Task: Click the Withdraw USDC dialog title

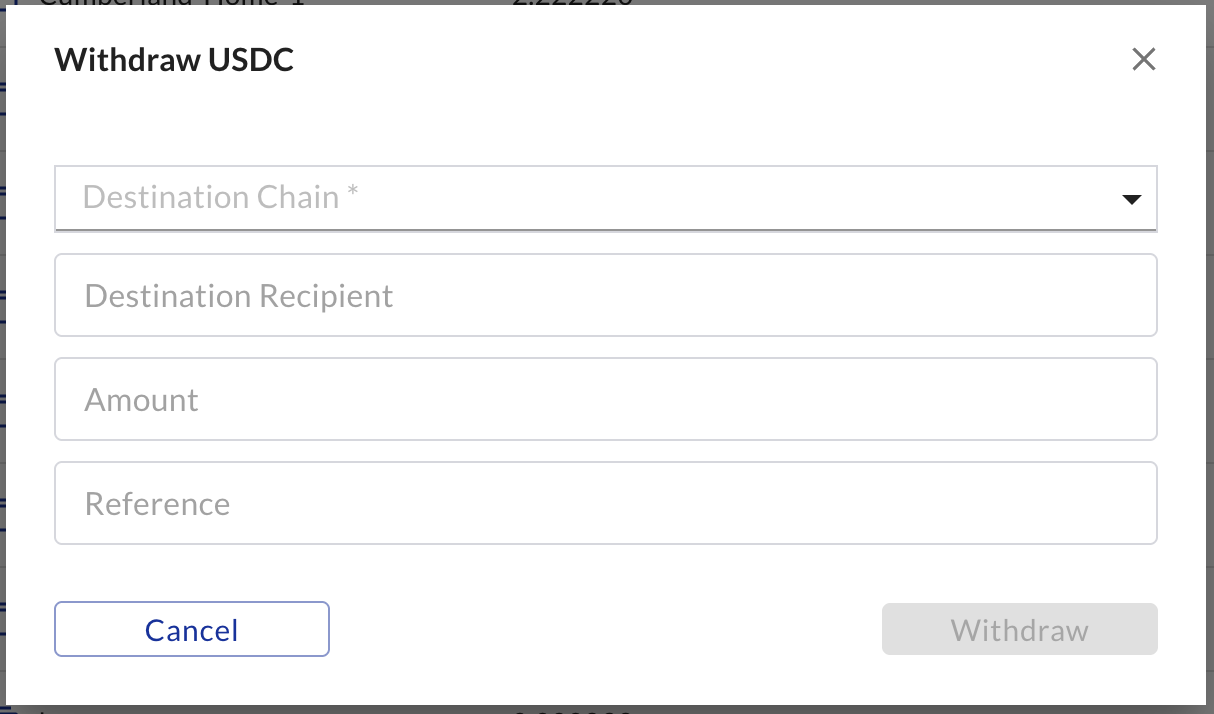Action: [x=174, y=60]
